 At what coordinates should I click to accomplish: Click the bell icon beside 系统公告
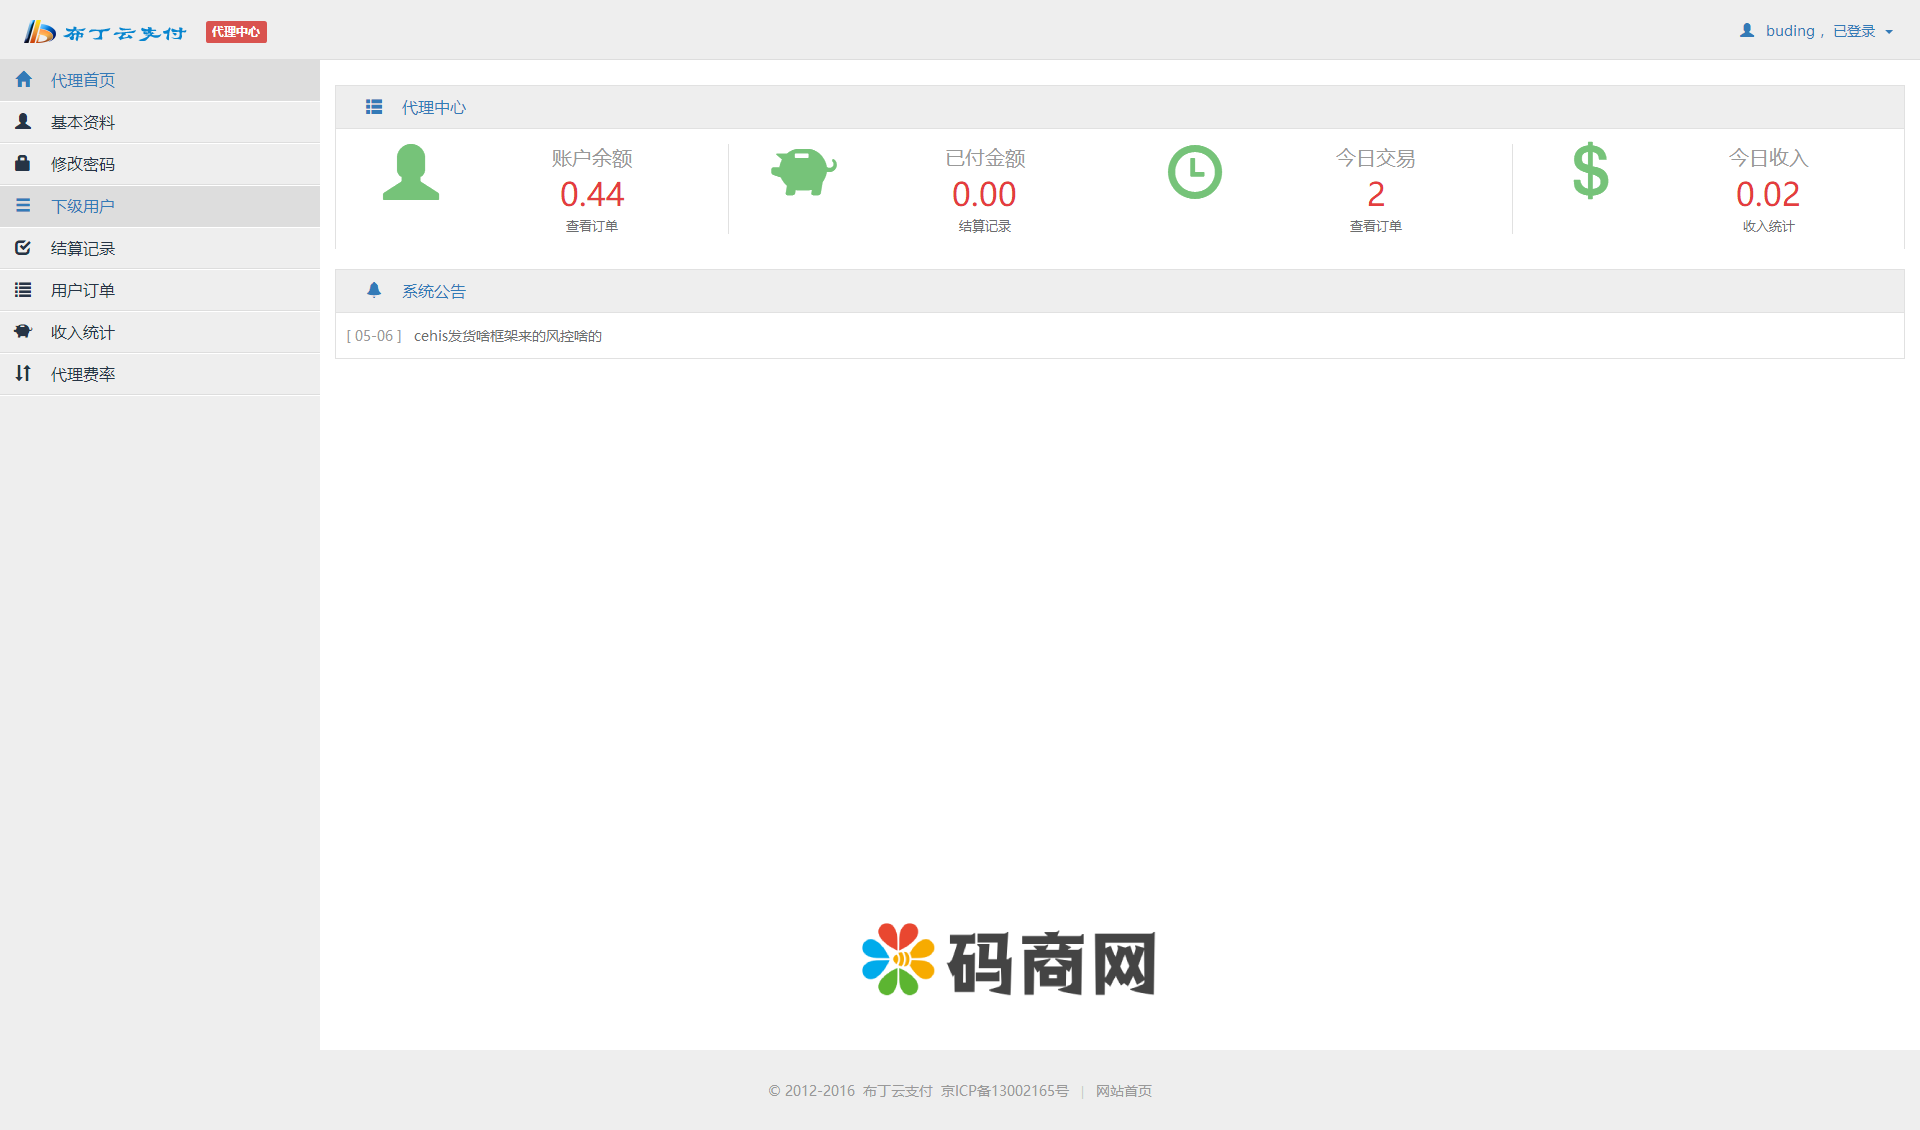(x=374, y=290)
